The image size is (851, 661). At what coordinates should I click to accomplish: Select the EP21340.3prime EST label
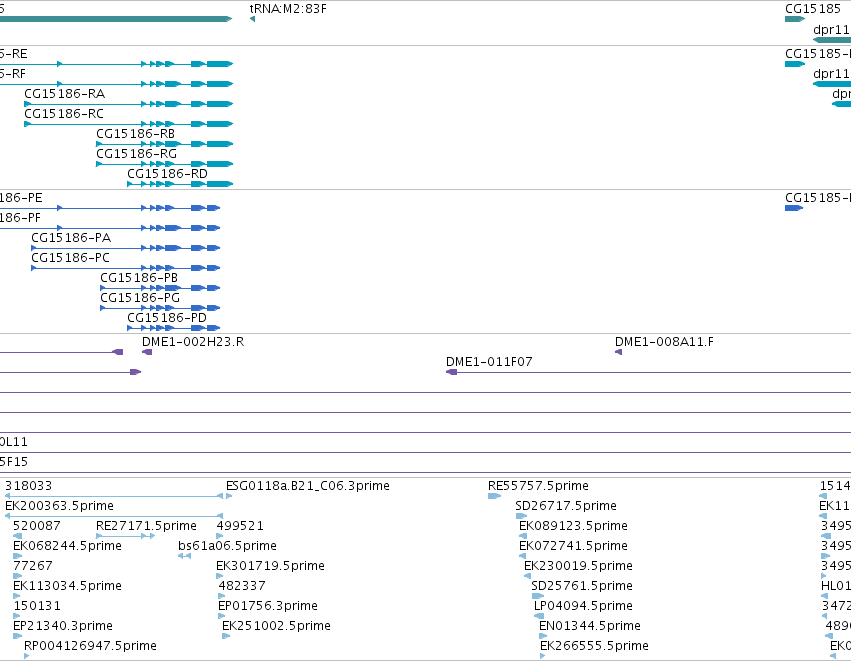pos(63,626)
